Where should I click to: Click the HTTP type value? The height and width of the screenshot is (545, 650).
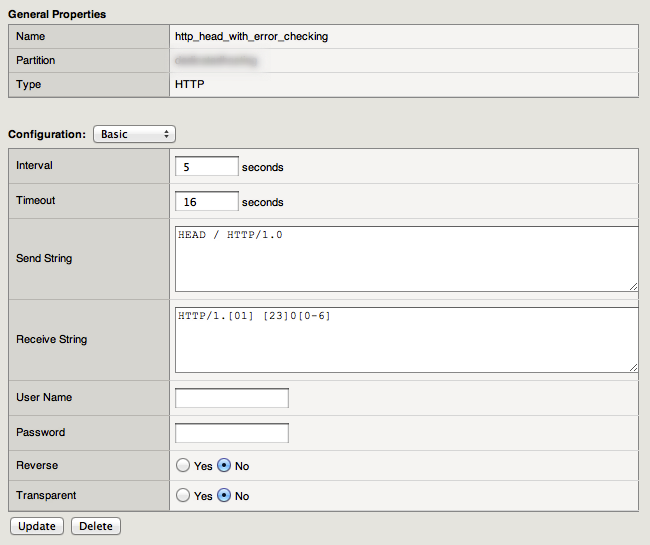tap(189, 85)
